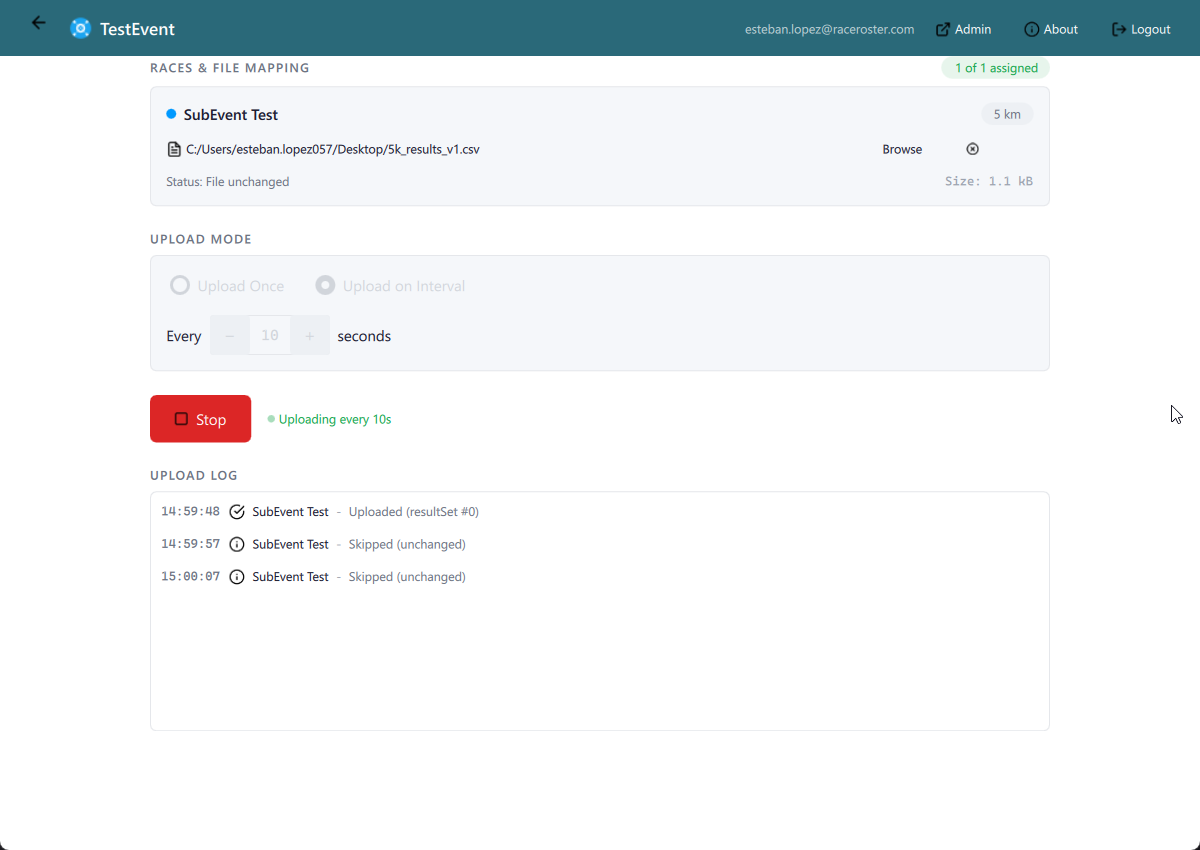Click the checkmark icon on the 14:59:48 entry
This screenshot has height=850, width=1200.
(237, 511)
